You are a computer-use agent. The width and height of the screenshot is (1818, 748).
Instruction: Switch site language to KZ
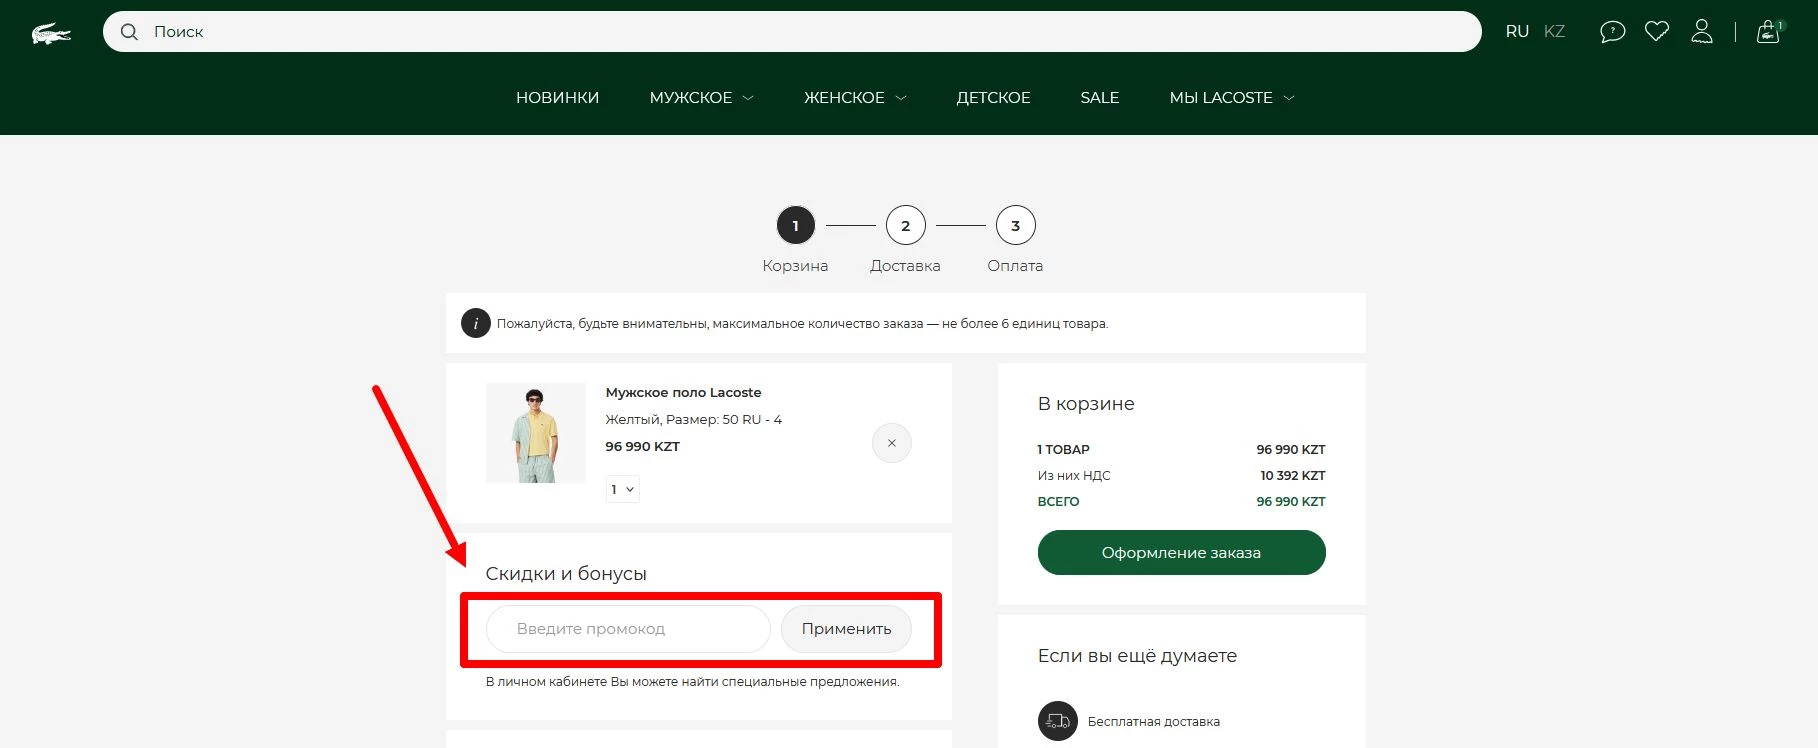tap(1554, 32)
